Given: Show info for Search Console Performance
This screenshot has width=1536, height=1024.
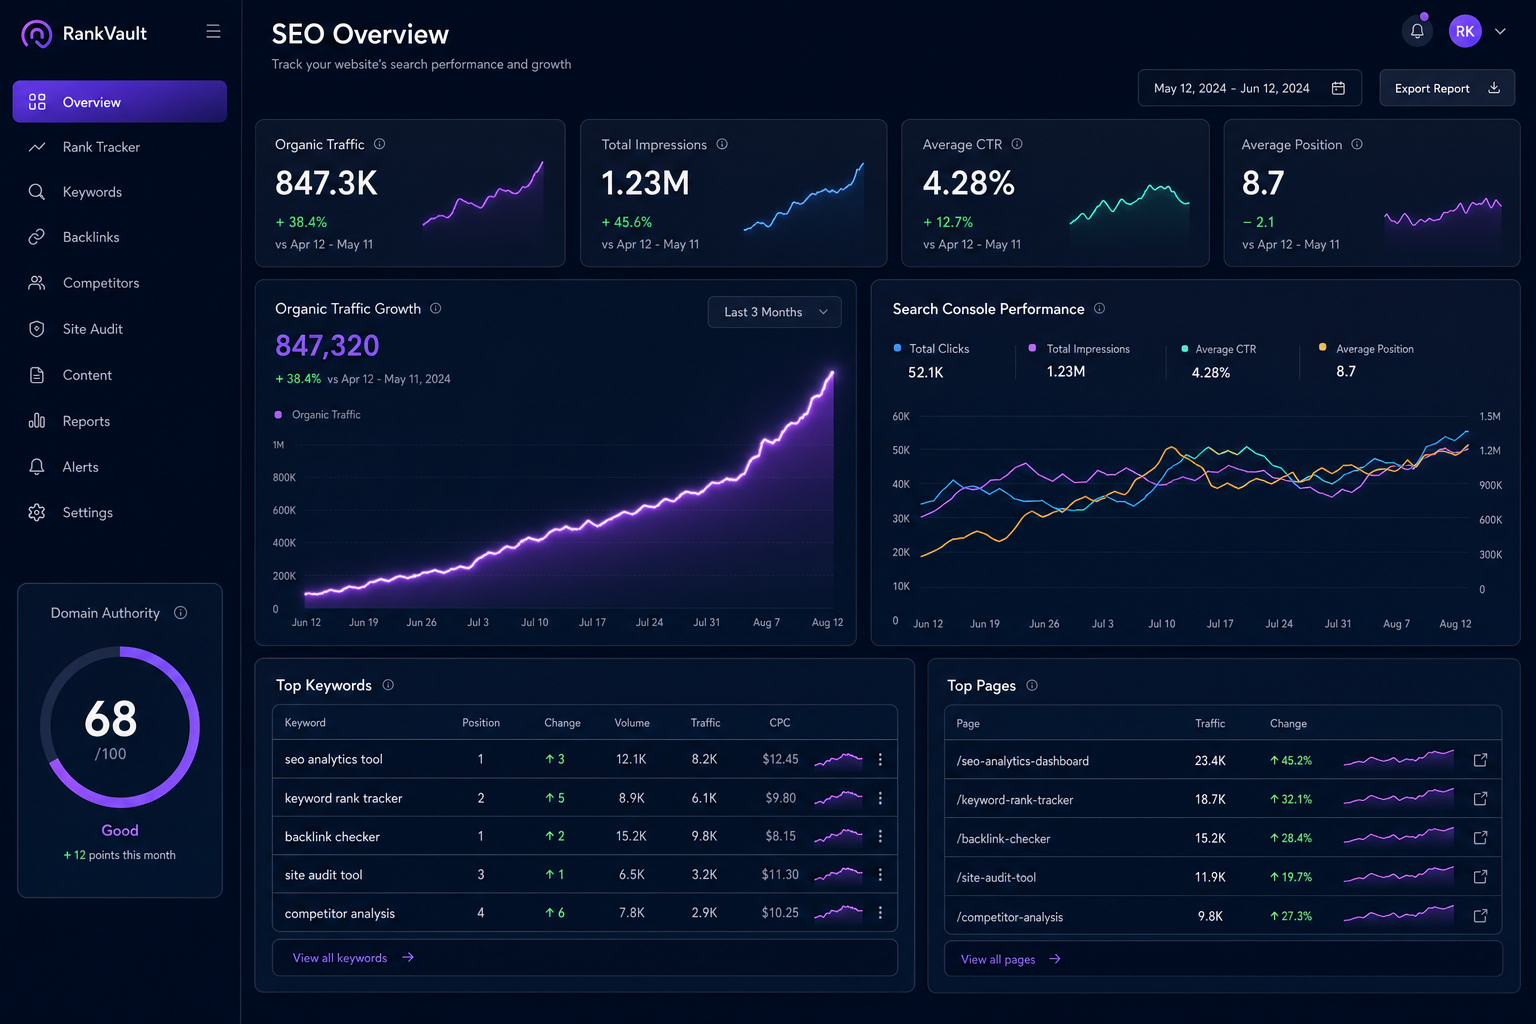Looking at the screenshot, I should point(1100,308).
